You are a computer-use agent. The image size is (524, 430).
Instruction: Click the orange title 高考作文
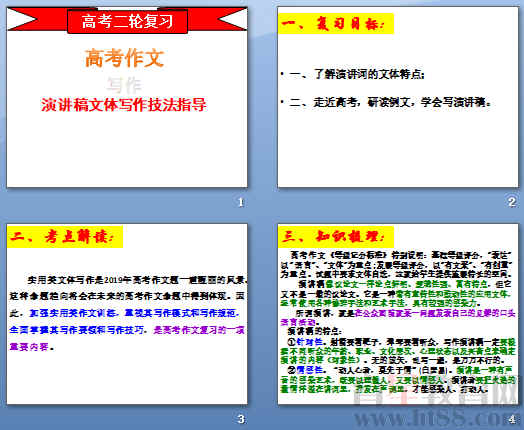tap(124, 58)
